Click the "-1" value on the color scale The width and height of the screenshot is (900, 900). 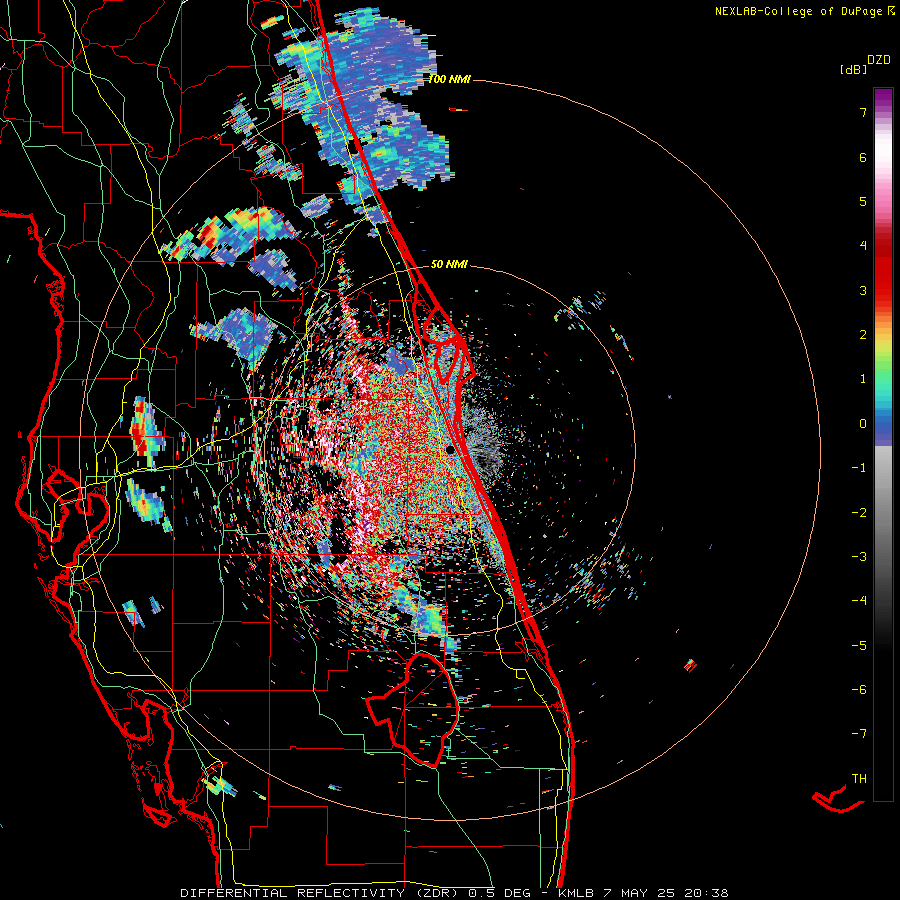859,468
